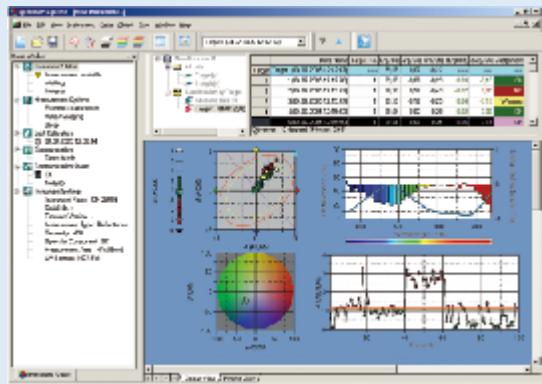
Task: Open the Data menu
Action: click(x=106, y=25)
